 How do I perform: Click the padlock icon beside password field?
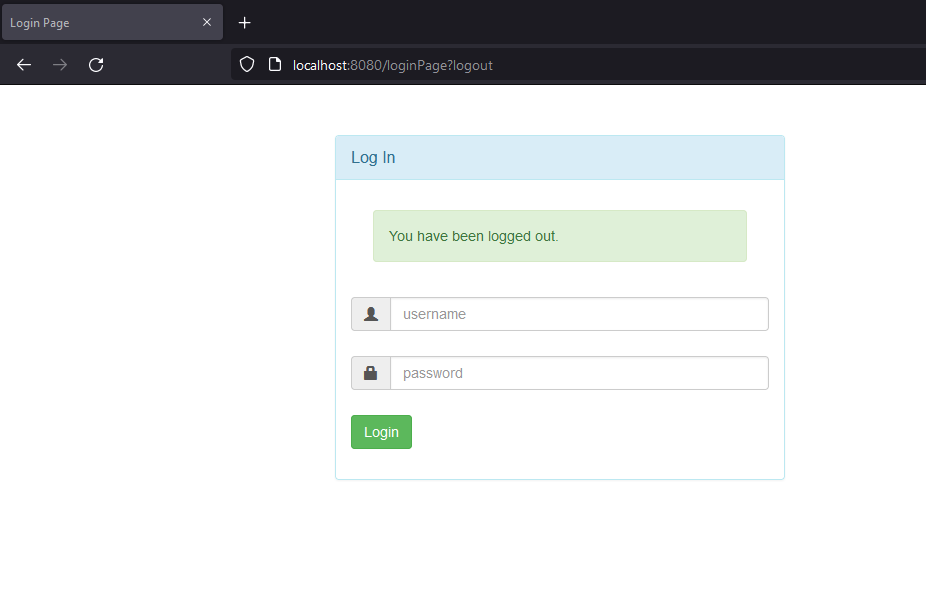[x=370, y=372]
